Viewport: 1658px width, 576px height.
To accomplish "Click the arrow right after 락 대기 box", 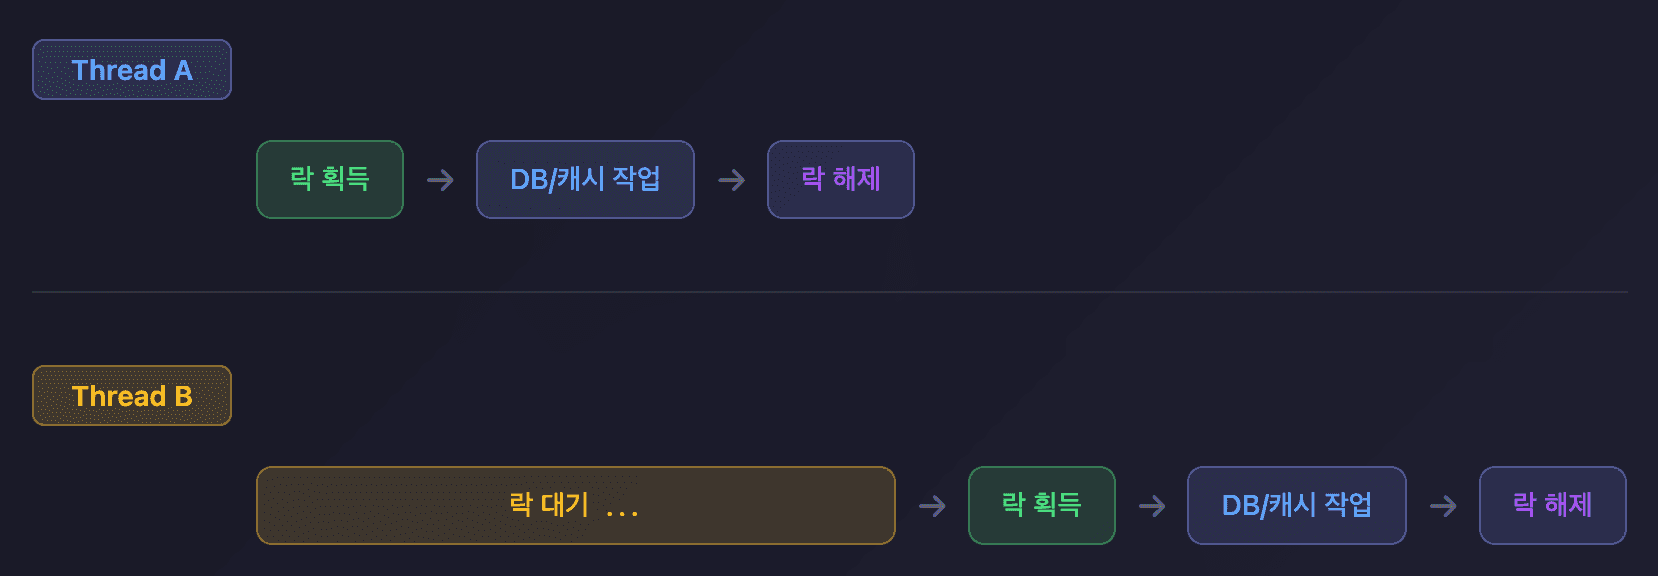I will 932,506.
